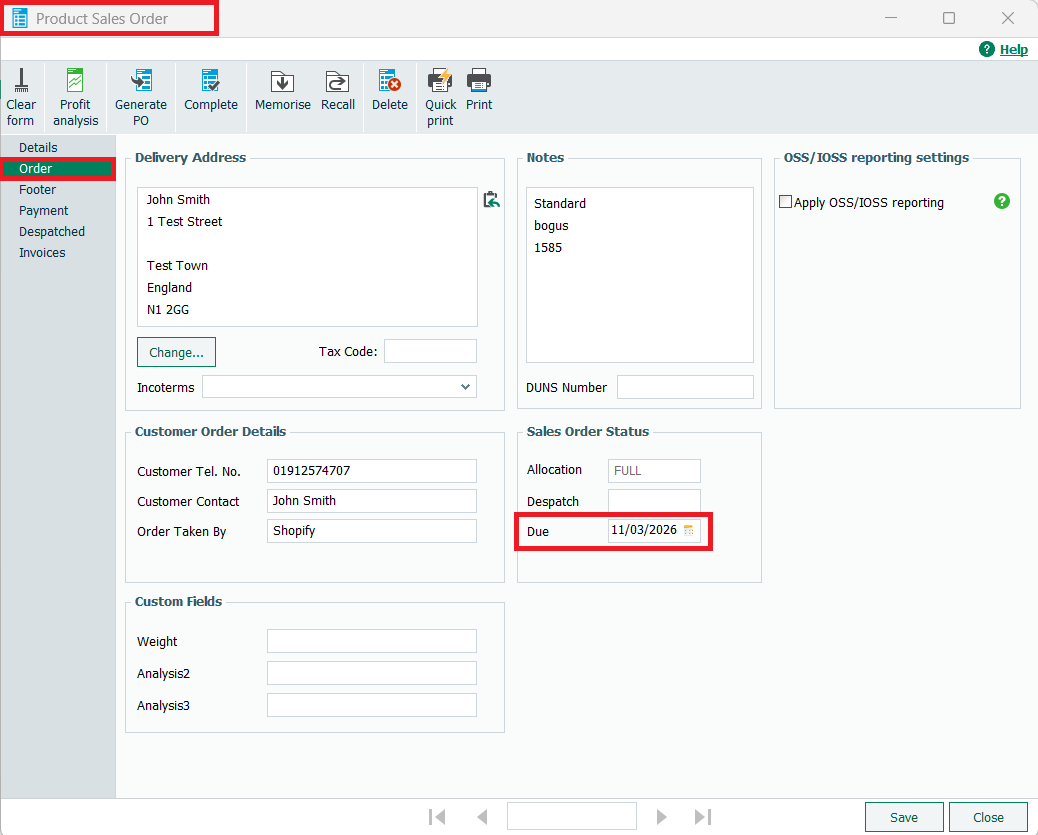Enable Apply OSS/IOSS reporting checkbox
This screenshot has width=1038, height=835.
click(x=785, y=202)
